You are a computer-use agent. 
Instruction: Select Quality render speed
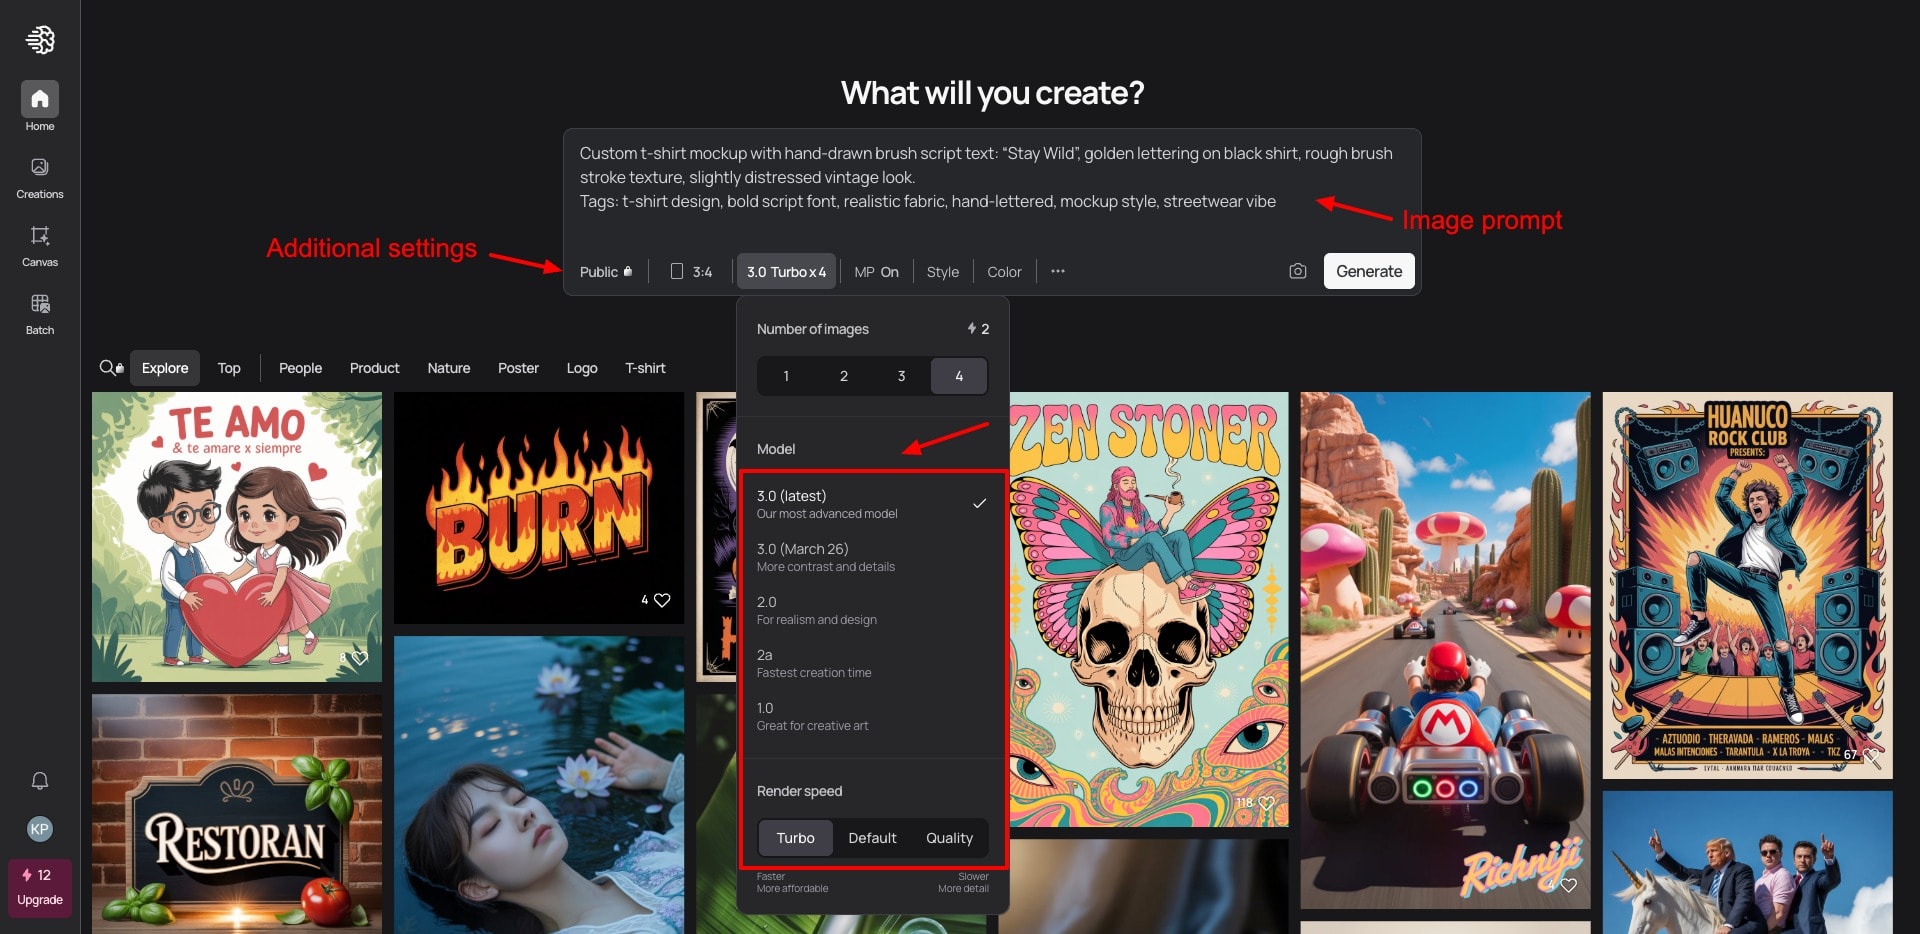click(x=948, y=838)
